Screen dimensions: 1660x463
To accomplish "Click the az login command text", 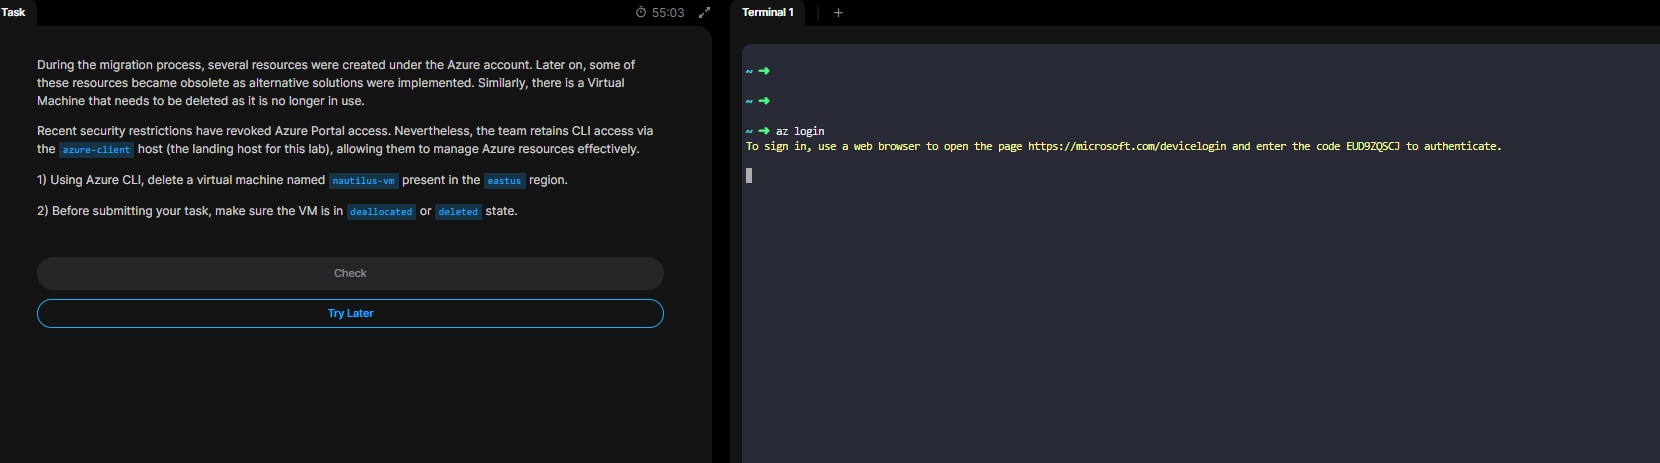I will click(800, 131).
